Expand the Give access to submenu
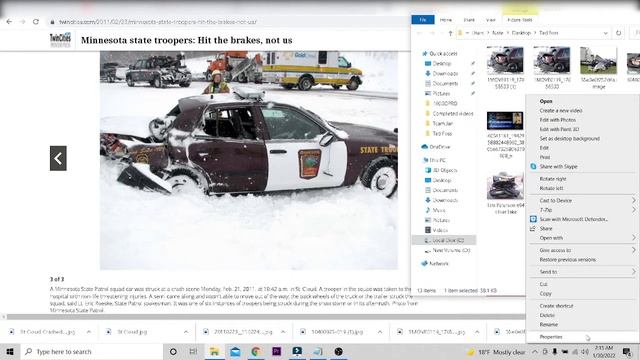Screen dimensions: 640x360 [x=583, y=250]
